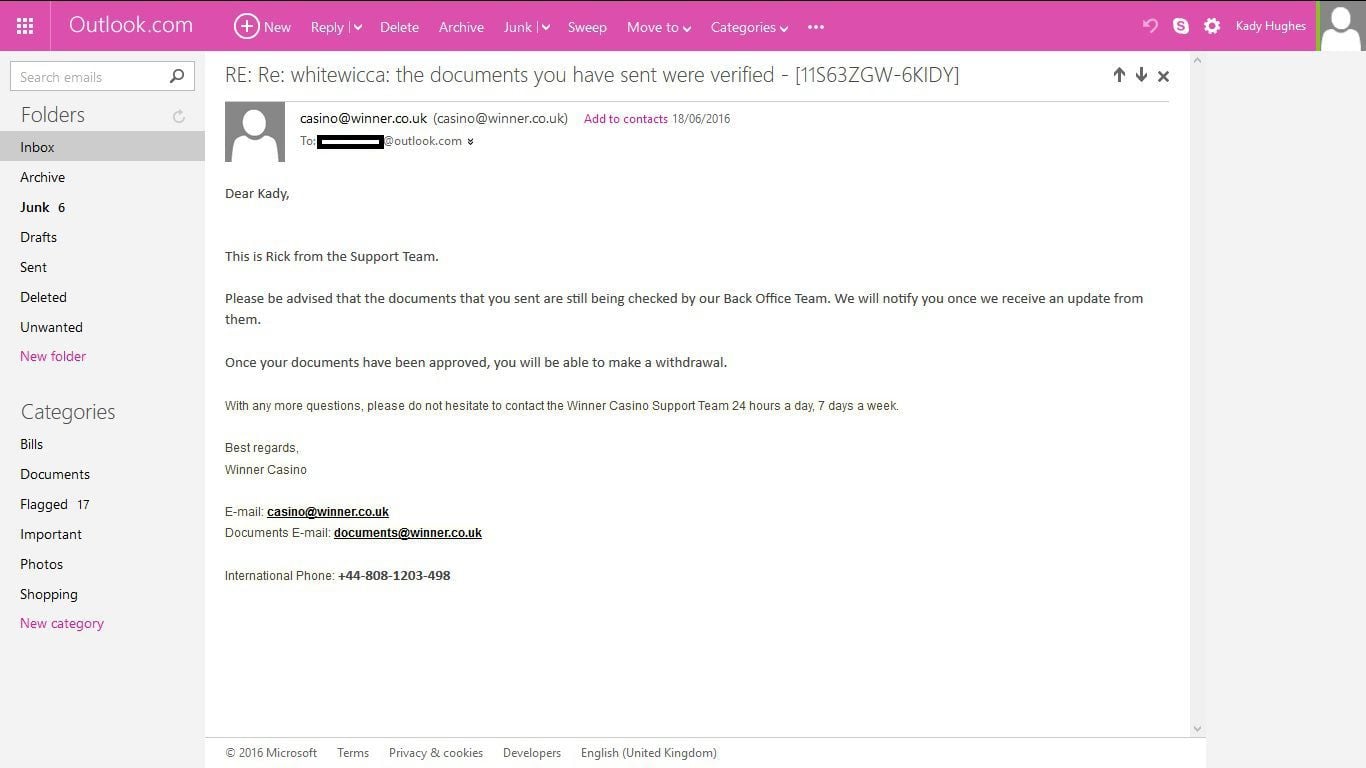
Task: Click the search magnifier icon
Action: (177, 76)
